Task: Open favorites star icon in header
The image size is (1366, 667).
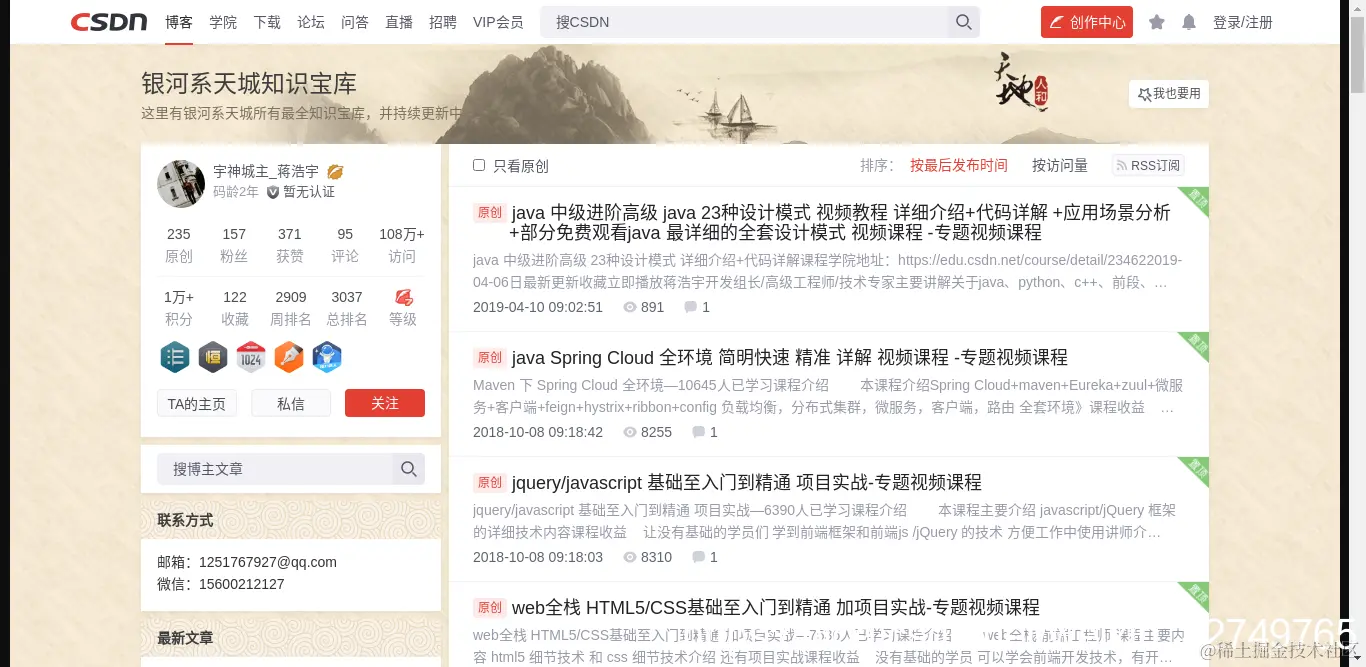Action: pos(1157,22)
